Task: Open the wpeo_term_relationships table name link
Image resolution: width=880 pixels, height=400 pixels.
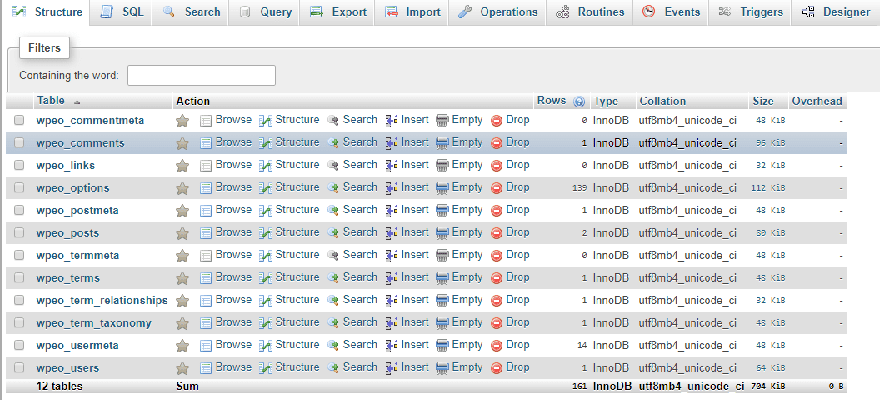Action: [102, 300]
